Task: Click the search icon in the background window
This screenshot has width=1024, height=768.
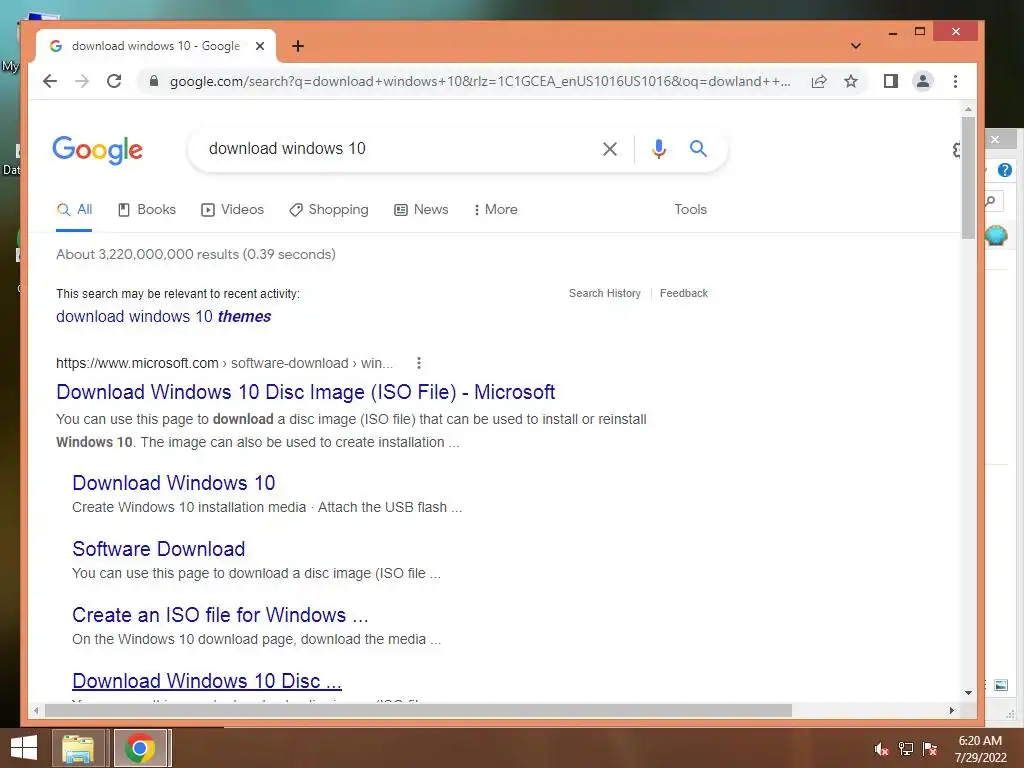Action: point(991,201)
